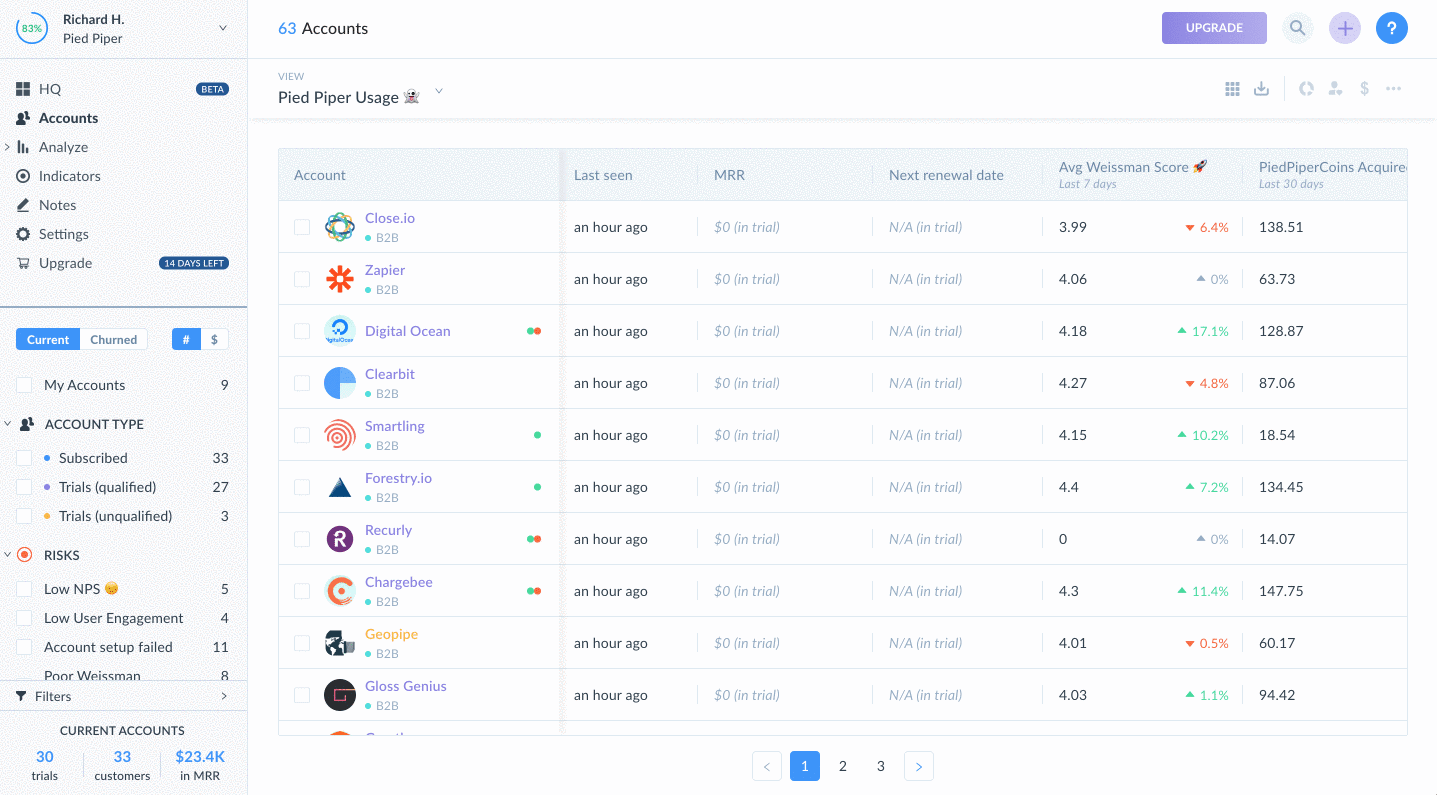1437x795 pixels.
Task: Click Recurly's red-green status dots
Action: click(534, 539)
